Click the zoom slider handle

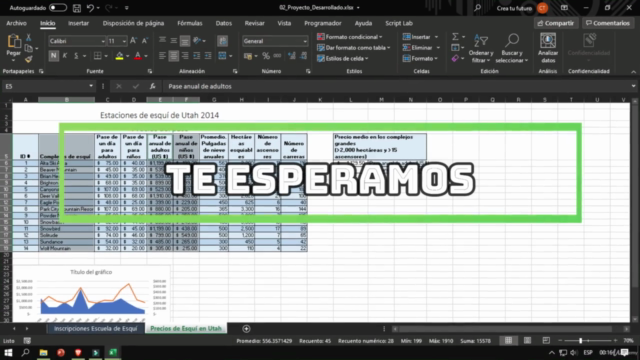tap(580, 340)
